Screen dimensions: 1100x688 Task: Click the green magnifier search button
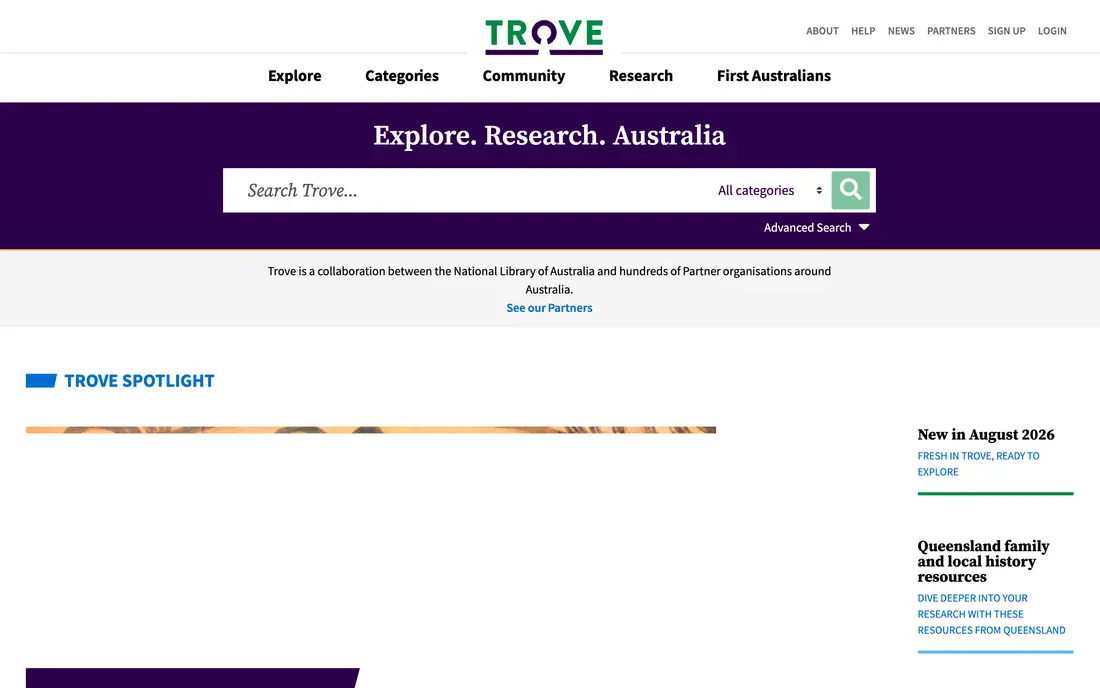[x=850, y=190]
